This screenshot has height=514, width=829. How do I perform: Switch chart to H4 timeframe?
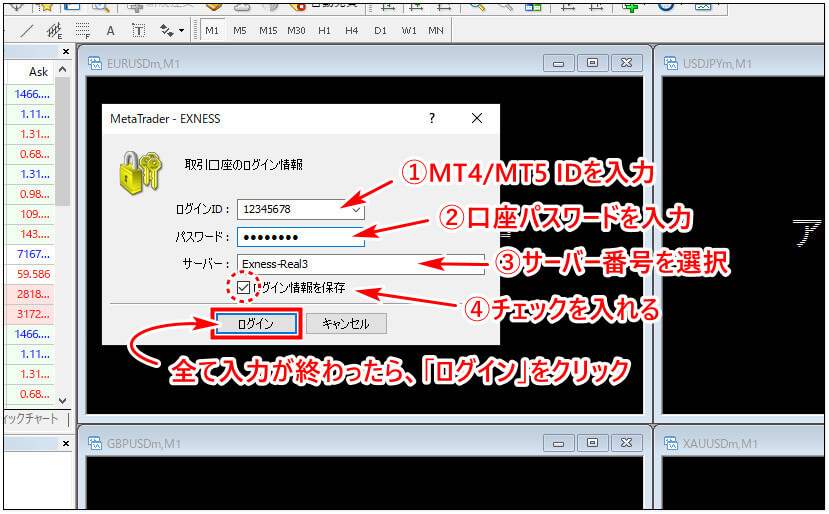[x=352, y=31]
